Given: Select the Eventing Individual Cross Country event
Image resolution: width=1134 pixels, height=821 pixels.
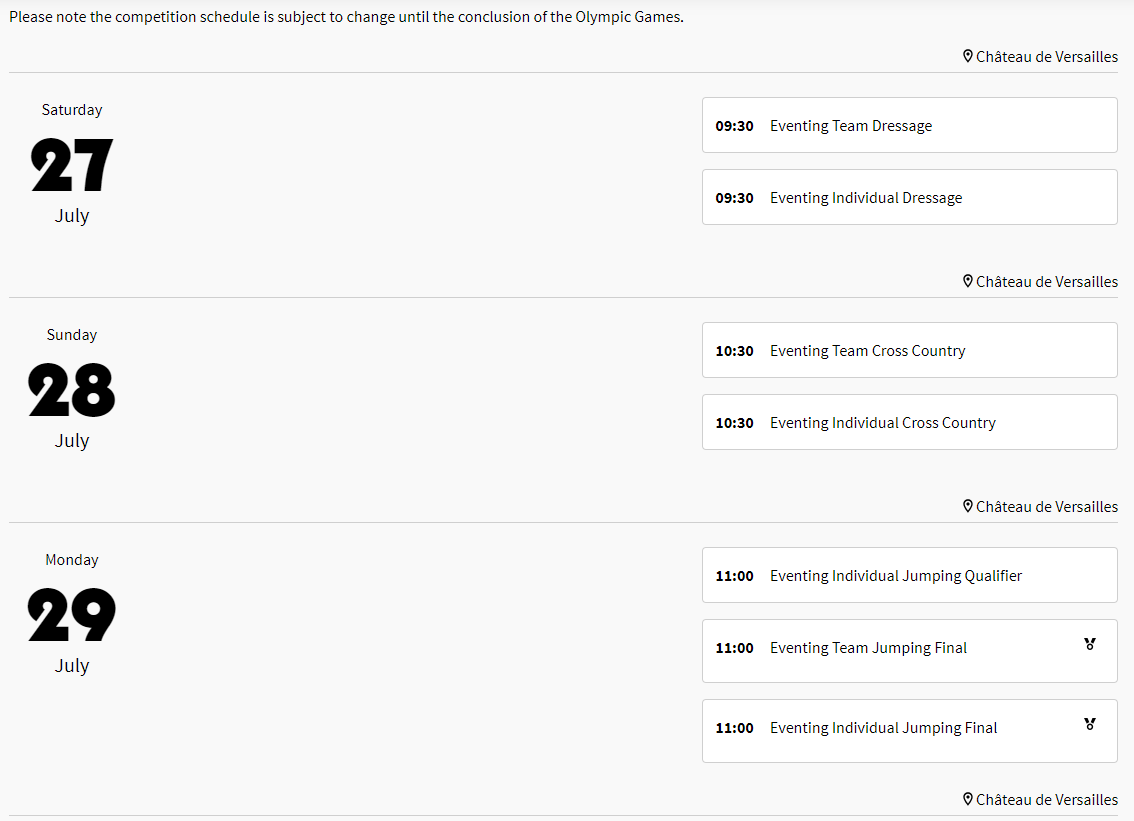Looking at the screenshot, I should [x=909, y=423].
